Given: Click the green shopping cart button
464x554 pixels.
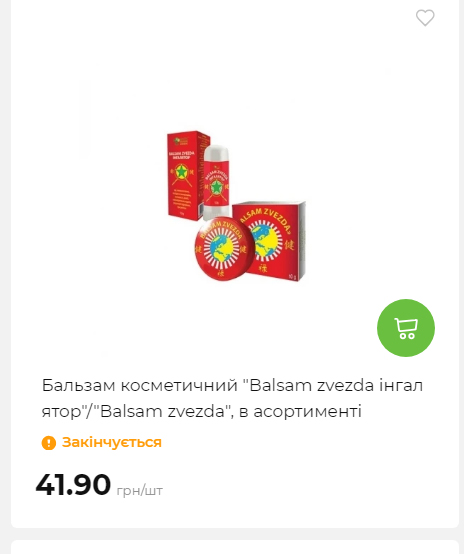Looking at the screenshot, I should pos(406,328).
